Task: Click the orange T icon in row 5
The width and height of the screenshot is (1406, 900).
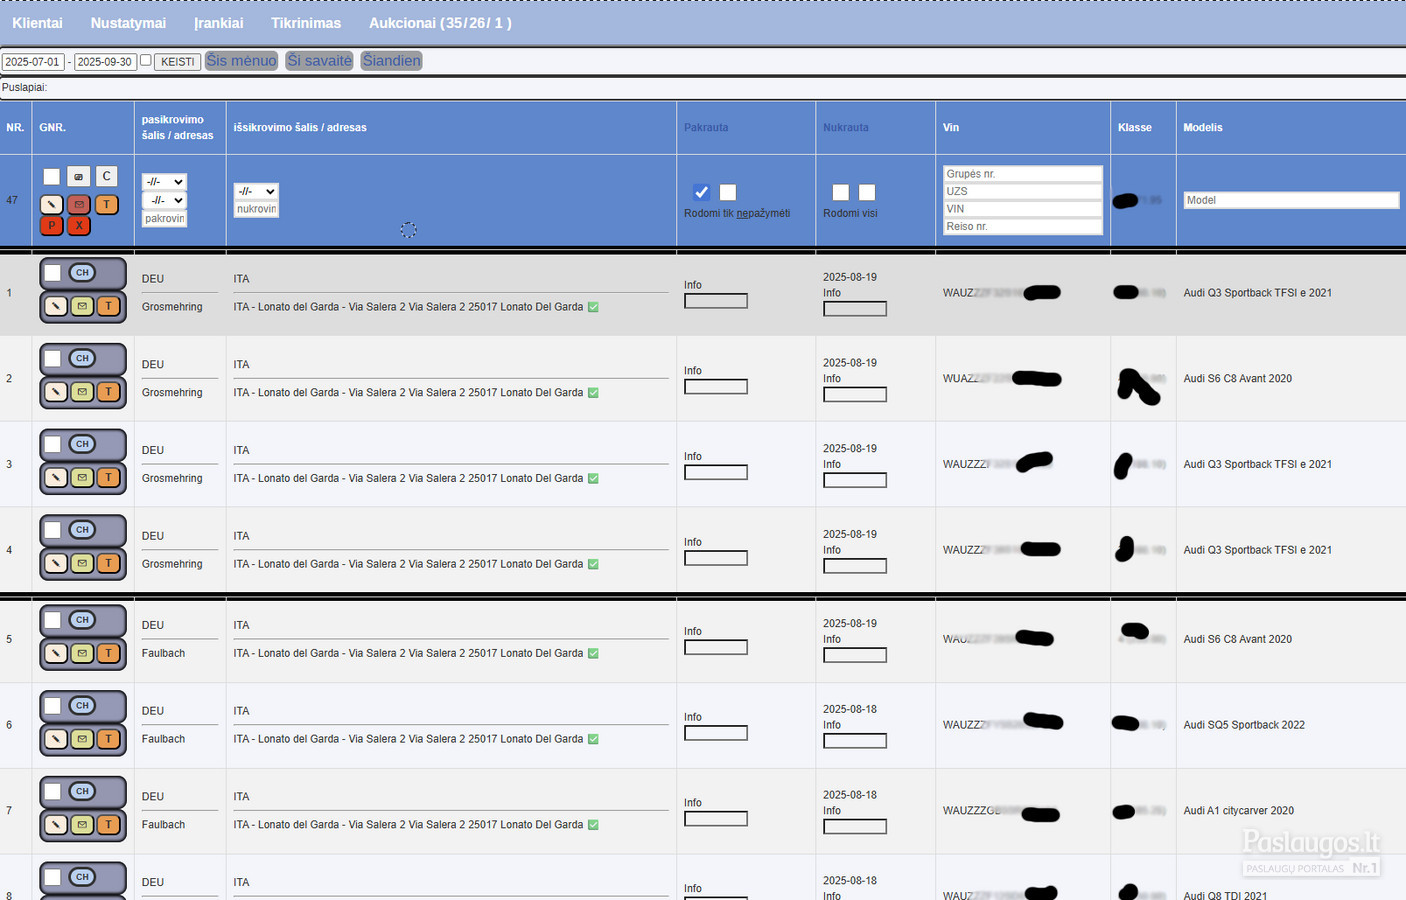Action: coord(108,653)
